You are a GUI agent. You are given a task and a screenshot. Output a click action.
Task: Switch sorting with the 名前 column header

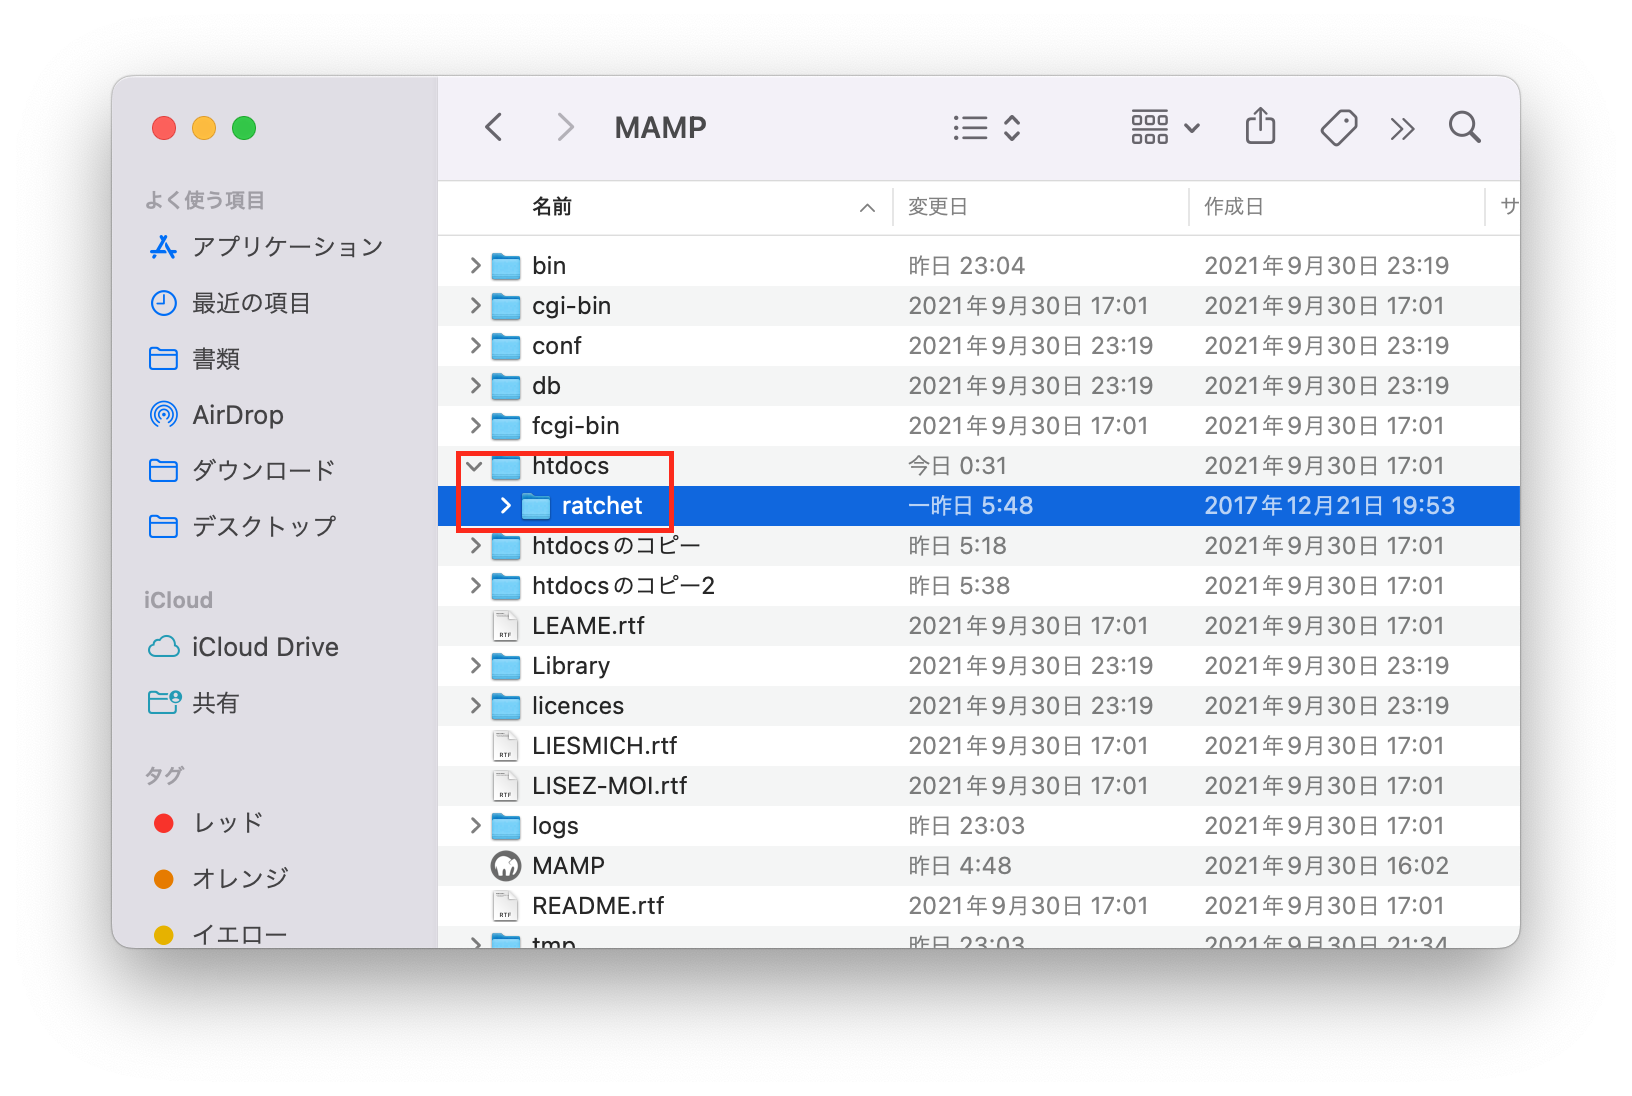[554, 207]
